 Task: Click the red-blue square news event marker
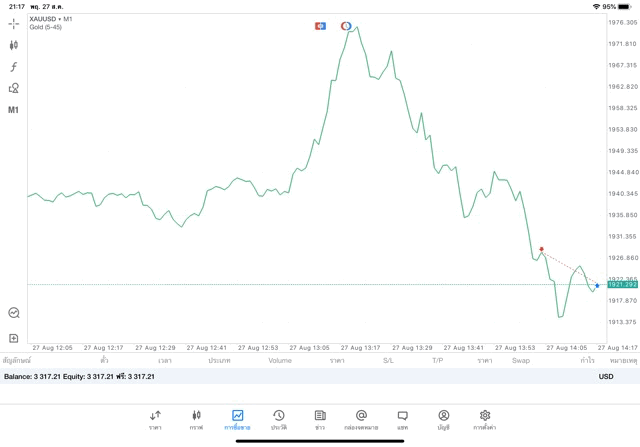[320, 25]
